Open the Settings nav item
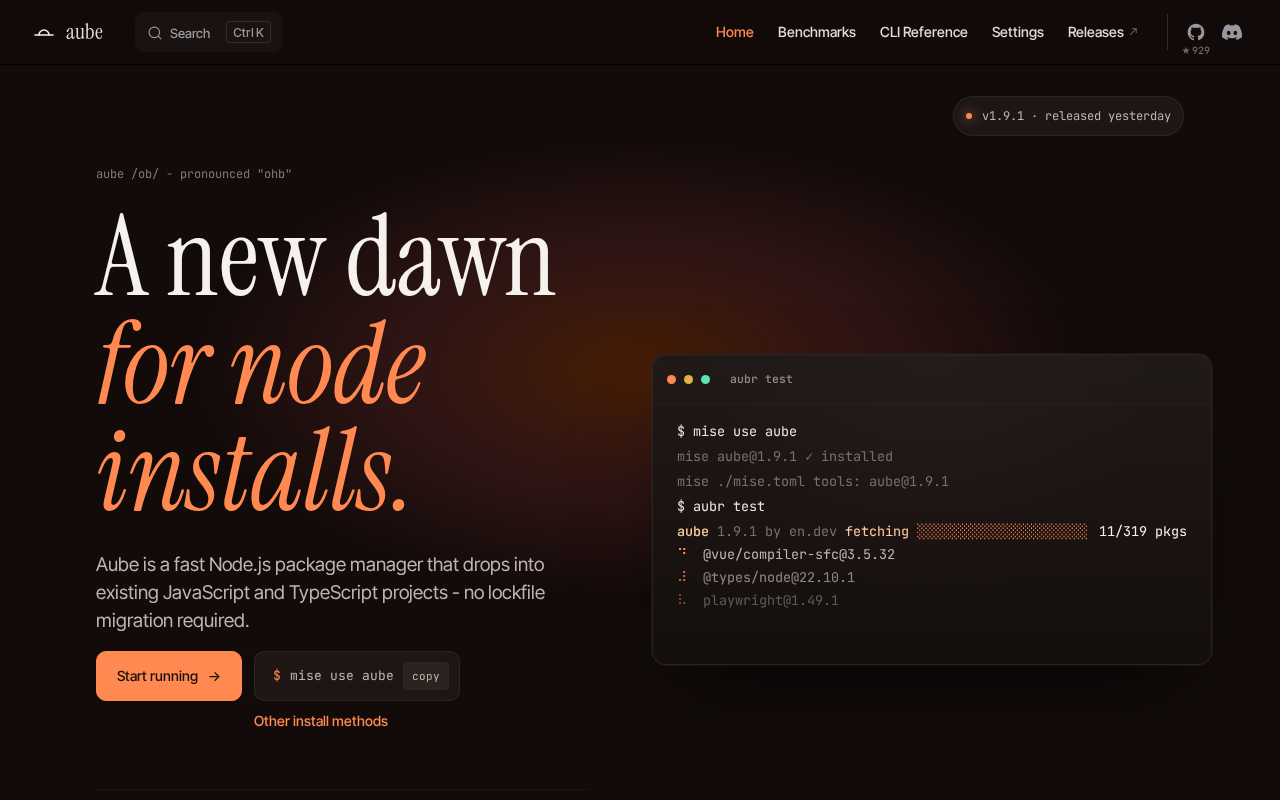 coord(1018,32)
